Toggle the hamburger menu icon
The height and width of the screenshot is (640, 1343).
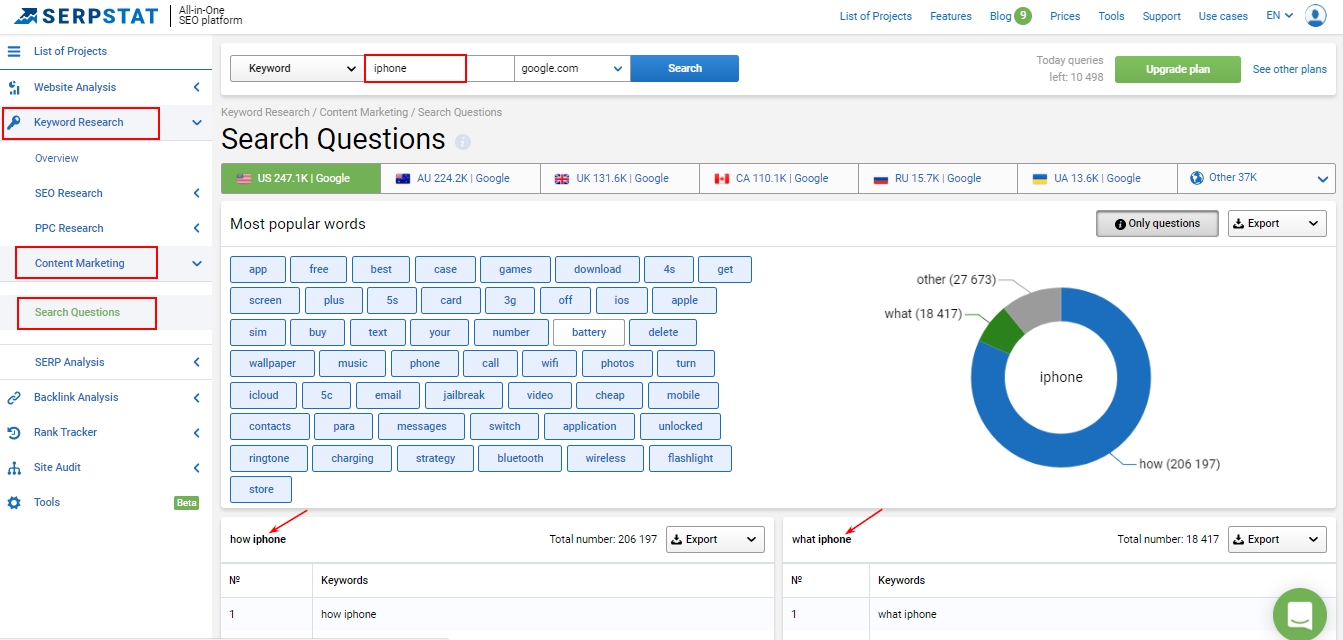(14, 51)
